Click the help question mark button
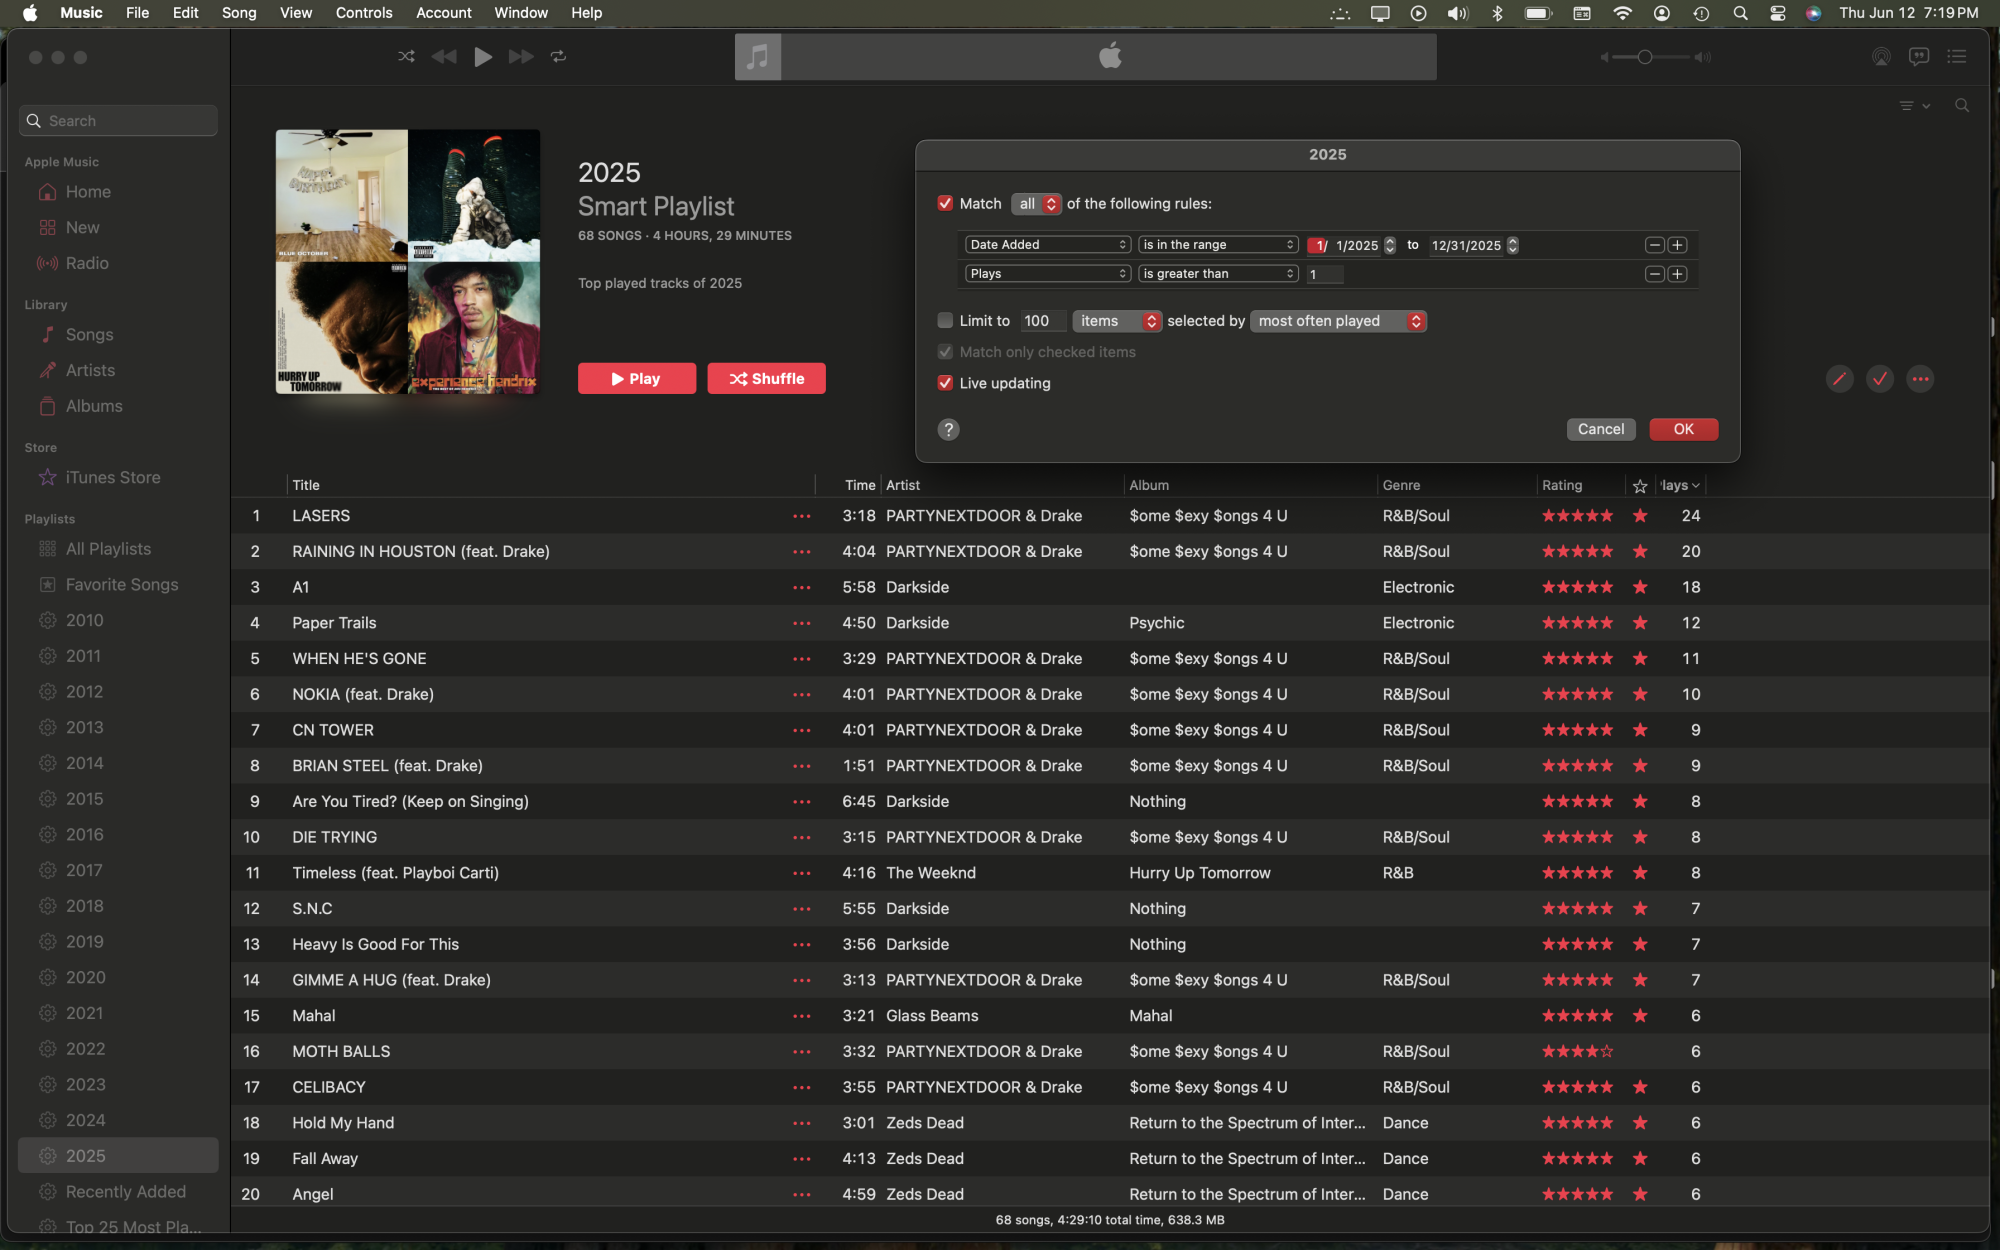Image resolution: width=2000 pixels, height=1250 pixels. 948,430
